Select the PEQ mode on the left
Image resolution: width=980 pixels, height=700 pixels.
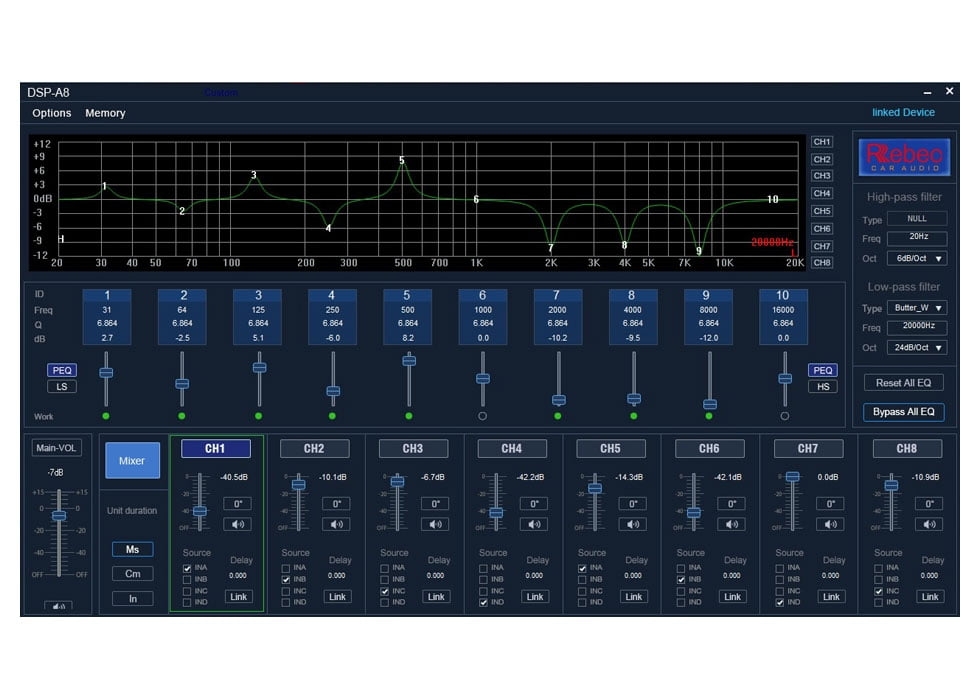click(62, 369)
